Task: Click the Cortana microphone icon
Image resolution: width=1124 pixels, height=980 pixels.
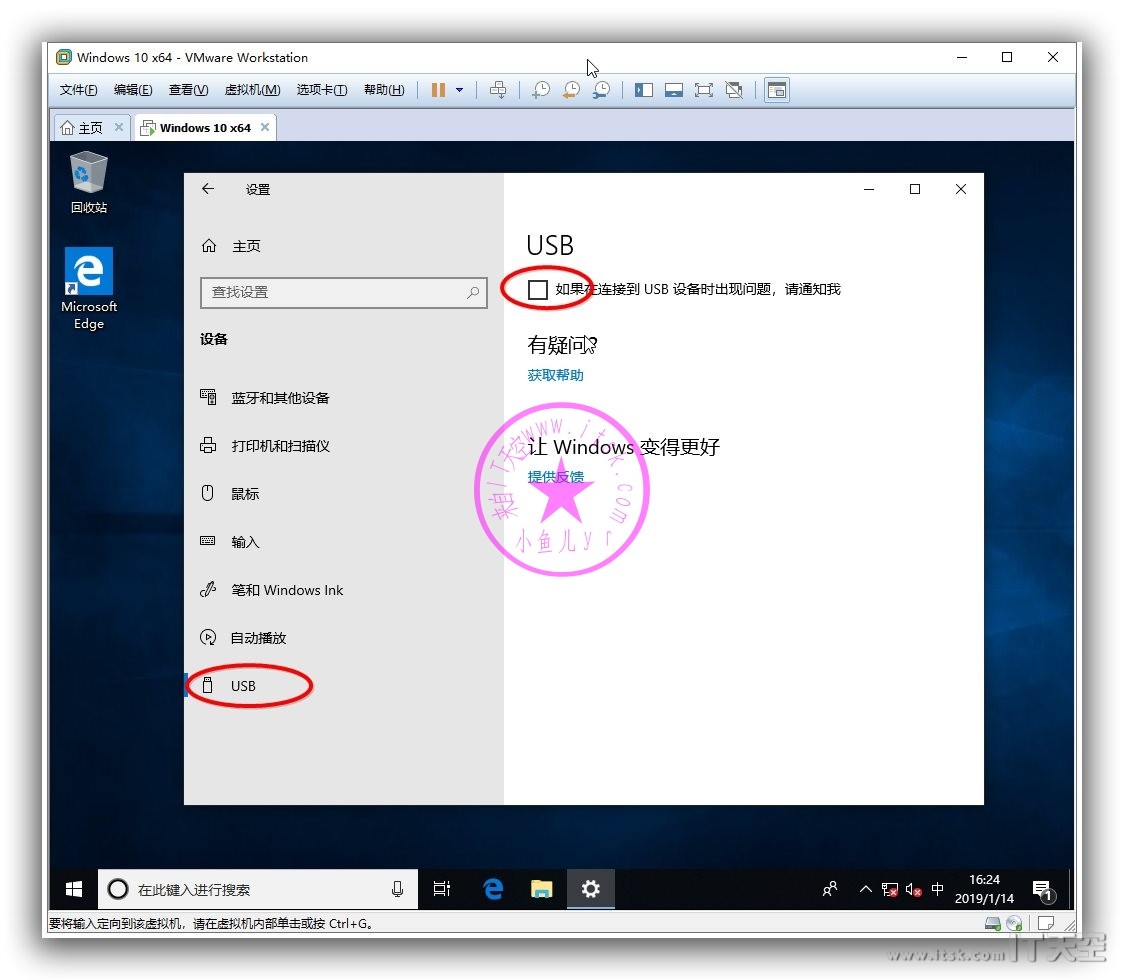Action: [x=397, y=890]
